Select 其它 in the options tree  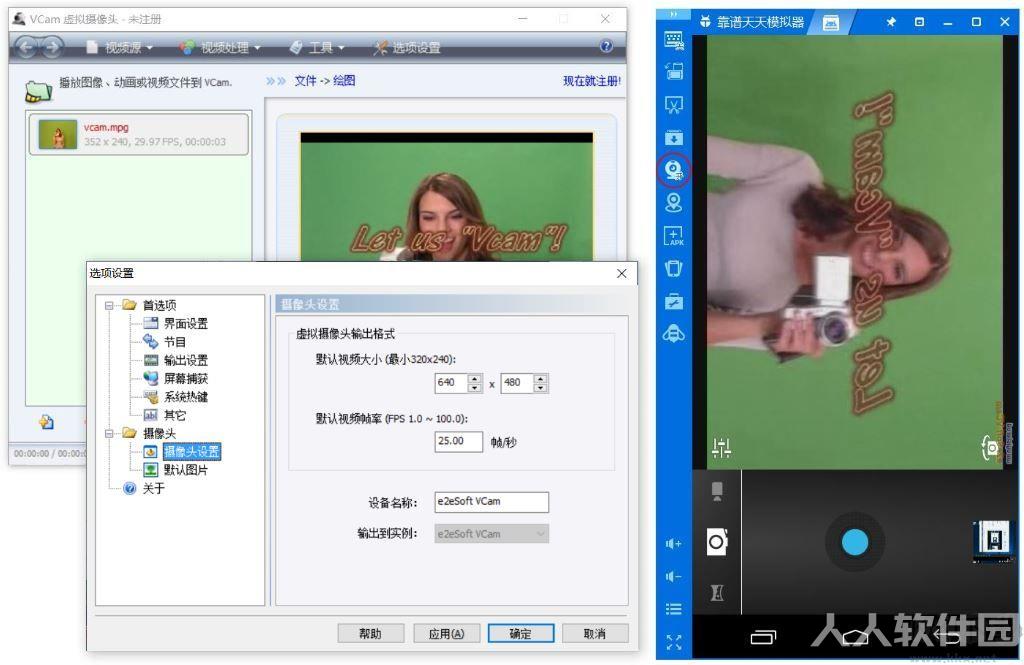[x=174, y=415]
